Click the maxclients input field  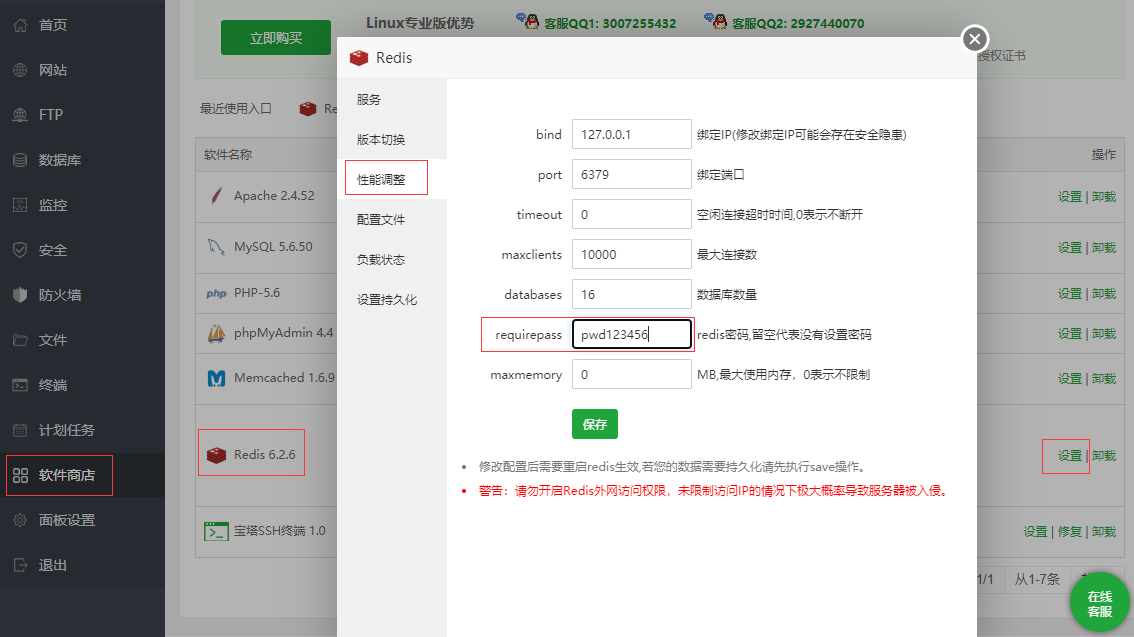point(631,255)
